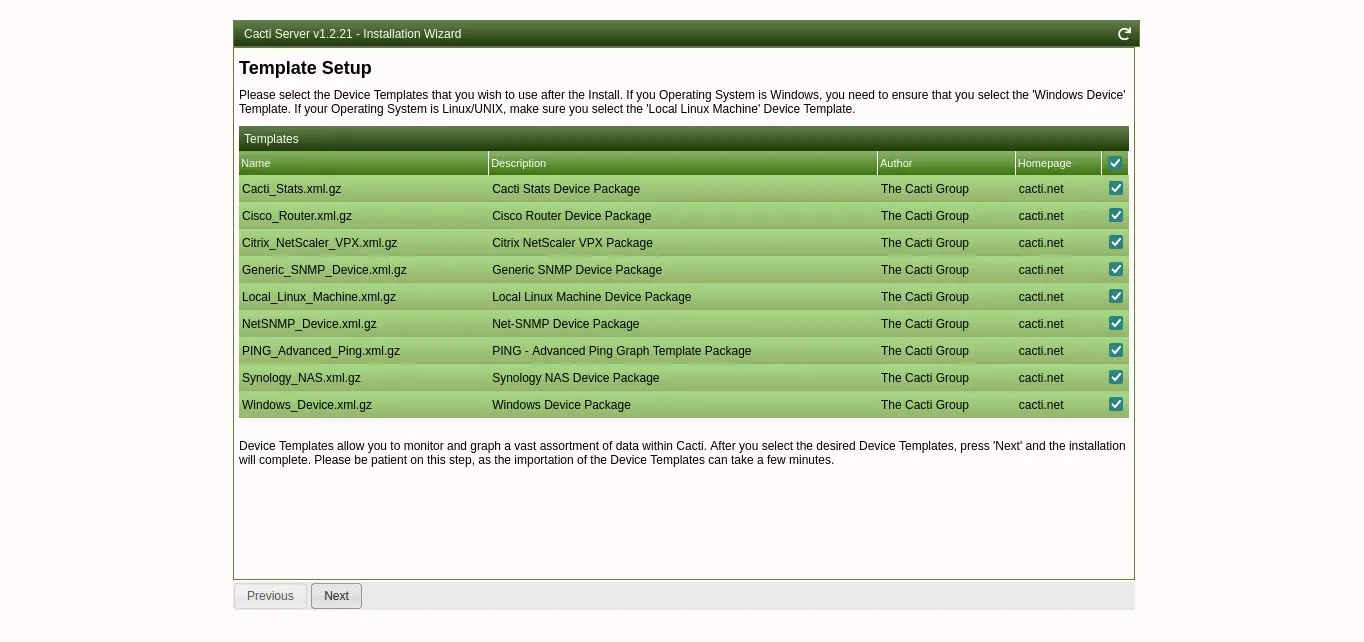The image size is (1364, 642).
Task: Toggle Generic_SNMP_Device.xml.gz checkbox
Action: tap(1116, 269)
